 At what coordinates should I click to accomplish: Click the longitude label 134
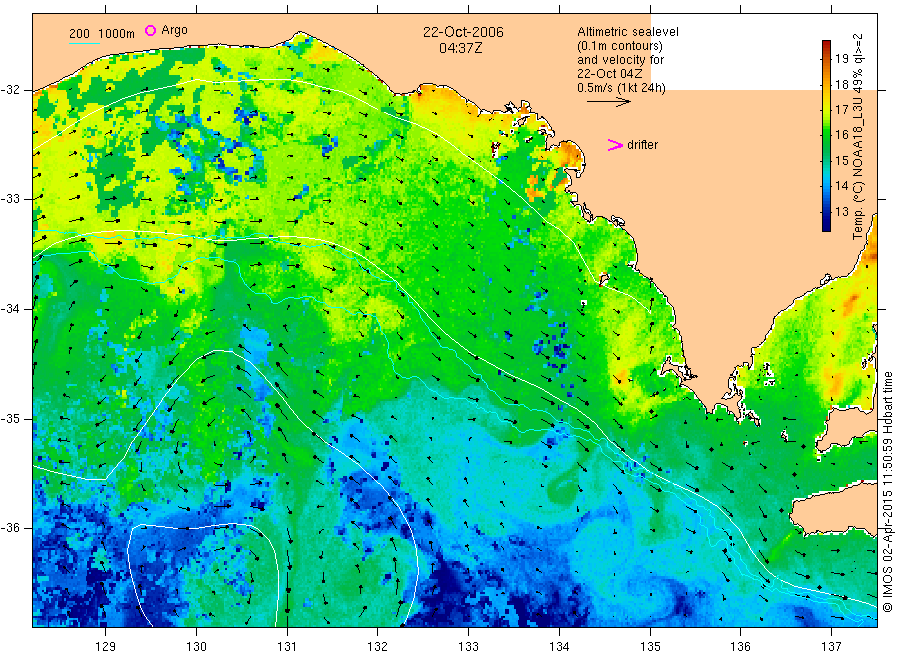point(559,646)
